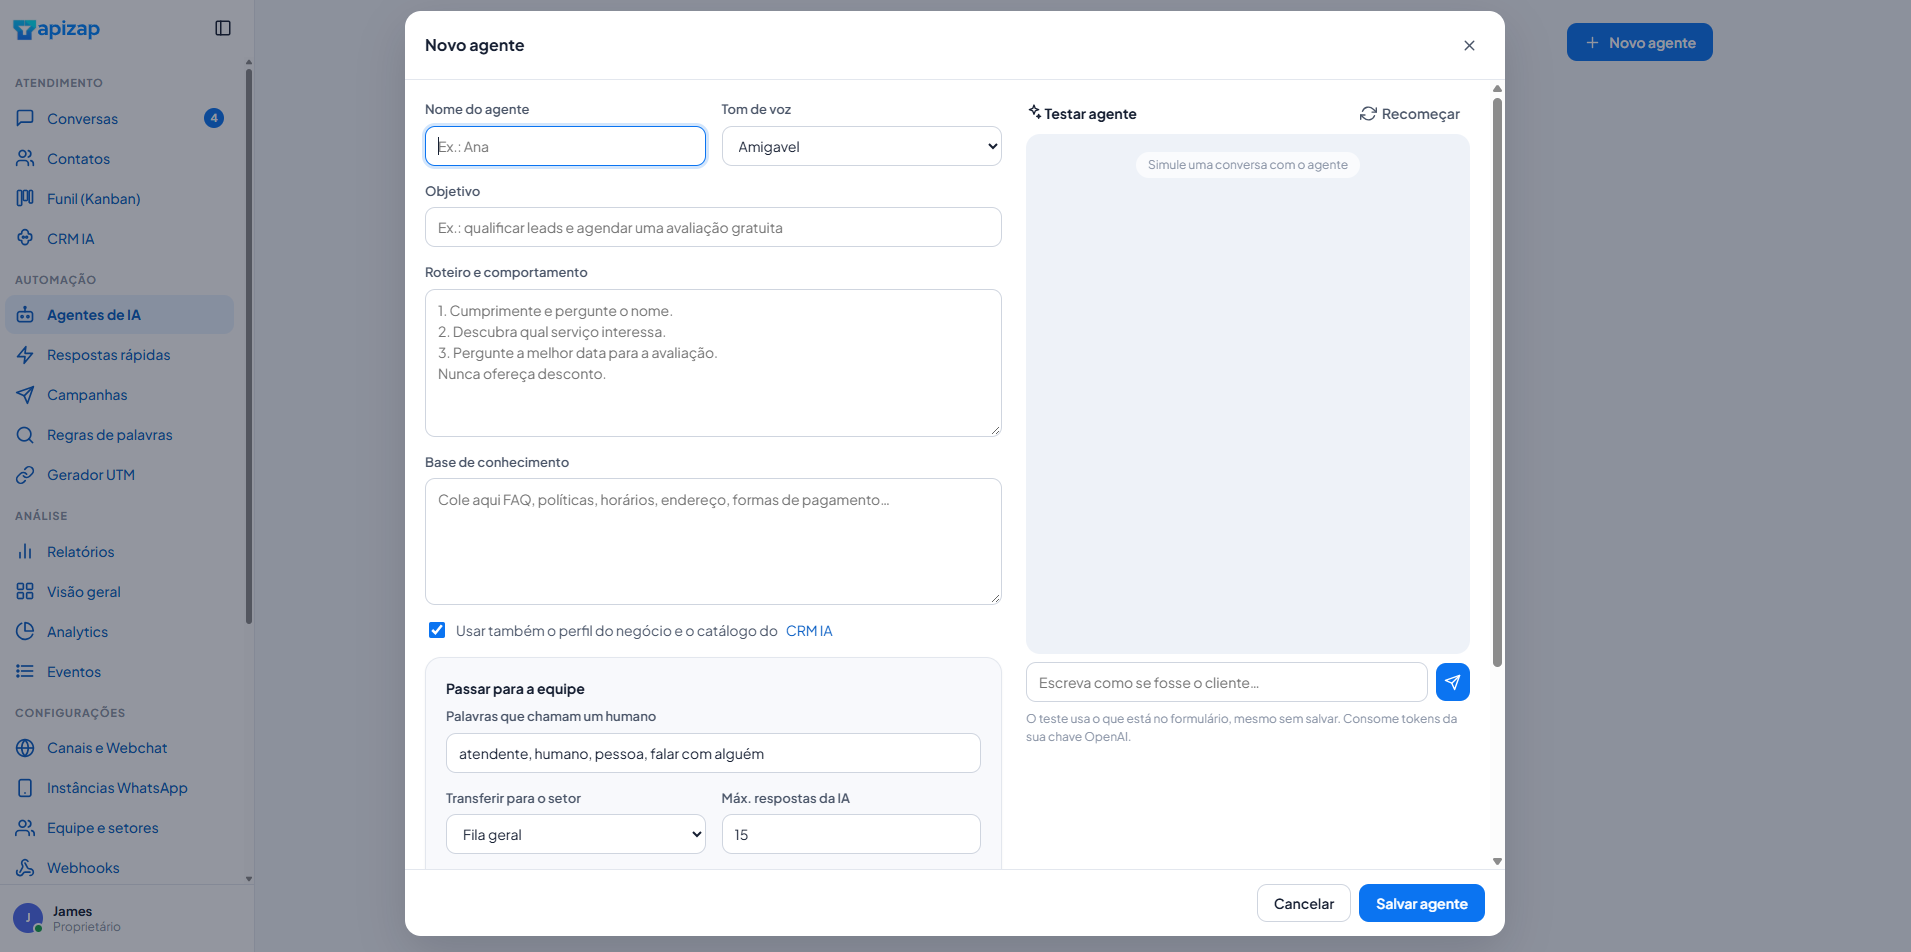Click the Palavras que chamam um humano field
The height and width of the screenshot is (952, 1911).
713,753
